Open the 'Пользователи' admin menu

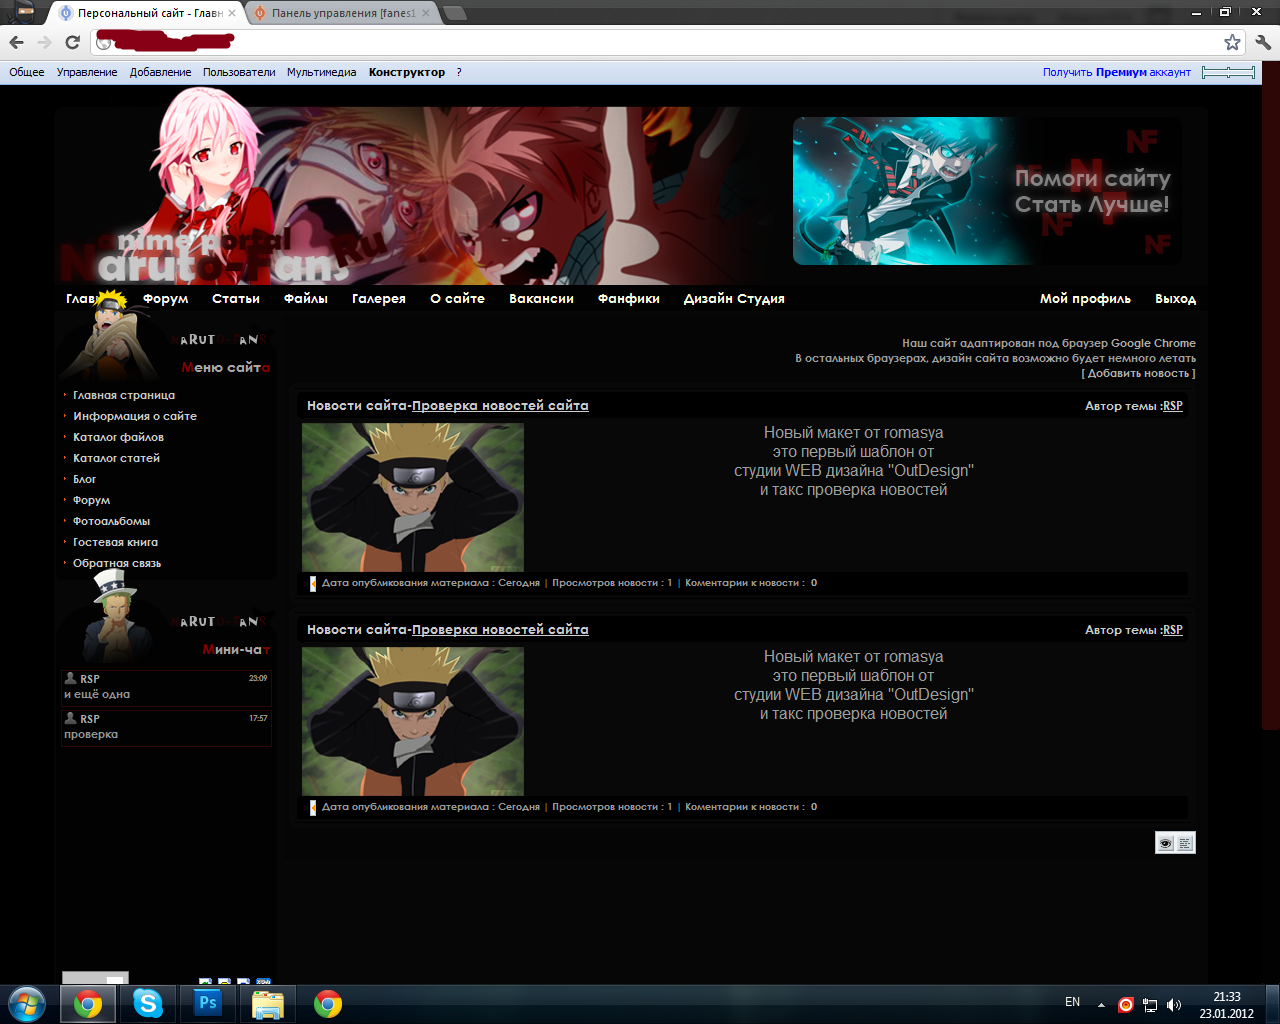point(239,72)
